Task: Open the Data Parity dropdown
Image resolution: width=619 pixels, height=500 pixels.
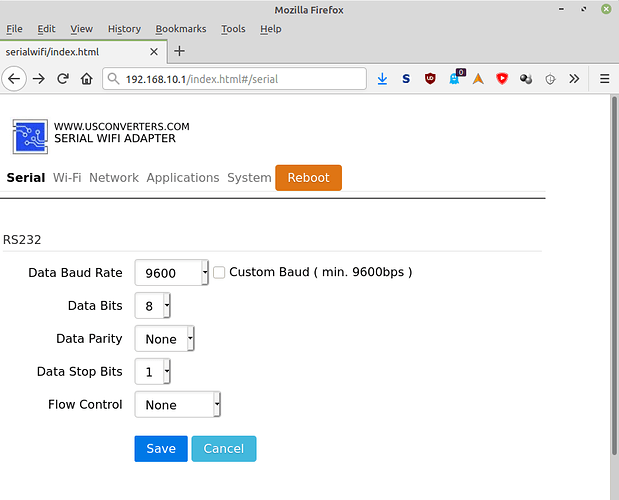Action: pyautogui.click(x=164, y=339)
